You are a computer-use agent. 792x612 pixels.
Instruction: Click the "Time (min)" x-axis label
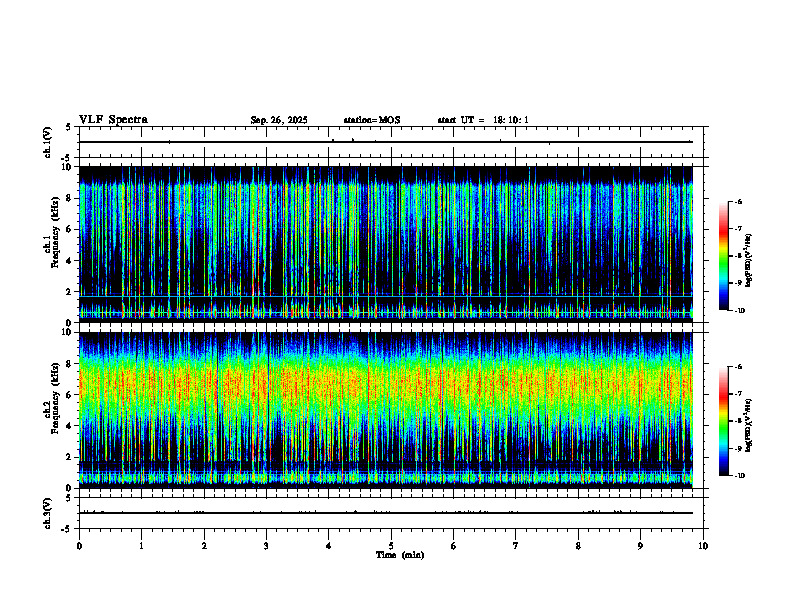pyautogui.click(x=400, y=555)
